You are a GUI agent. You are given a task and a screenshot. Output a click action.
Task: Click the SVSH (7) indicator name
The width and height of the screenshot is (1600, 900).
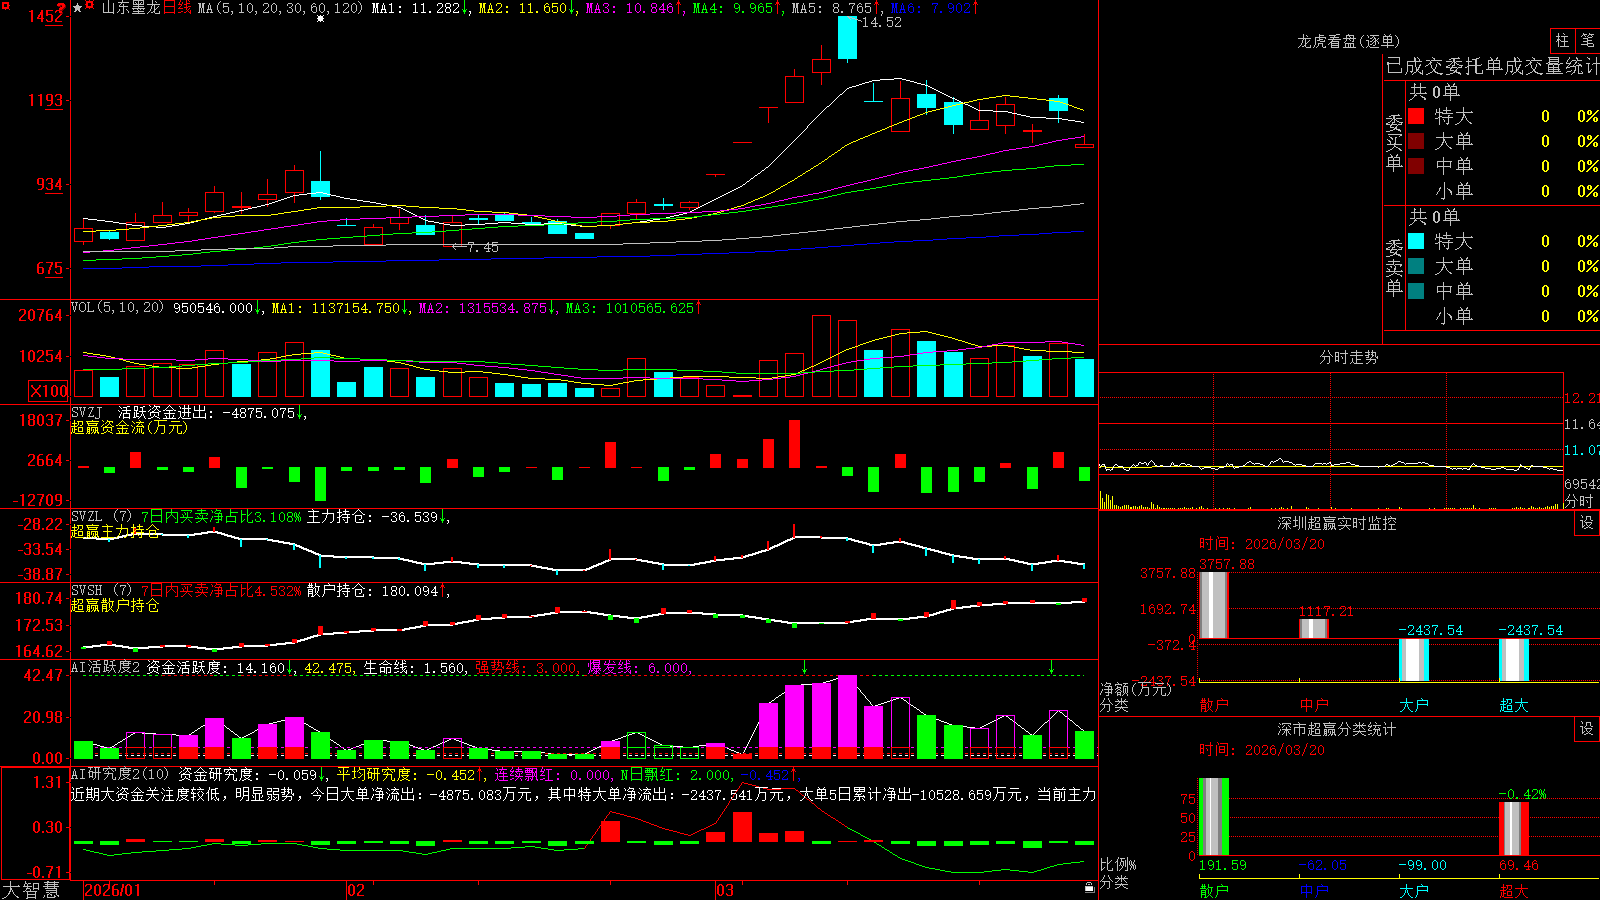tap(102, 591)
